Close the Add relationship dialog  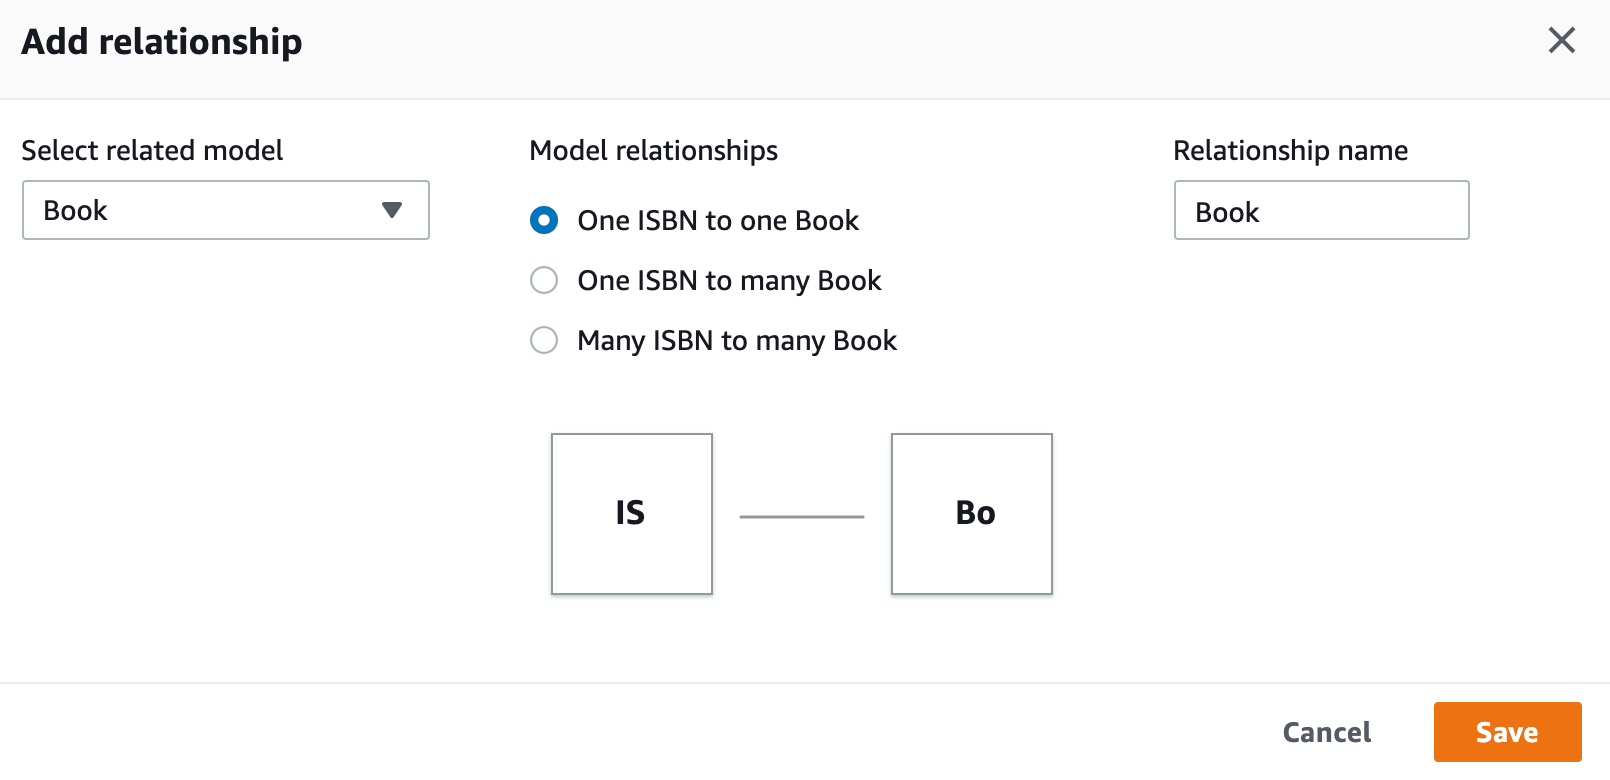click(1561, 40)
